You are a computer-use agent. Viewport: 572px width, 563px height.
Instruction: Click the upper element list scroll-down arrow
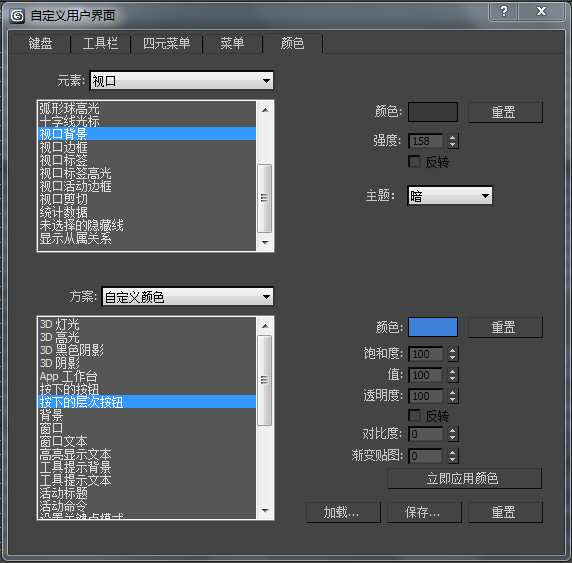(x=265, y=243)
